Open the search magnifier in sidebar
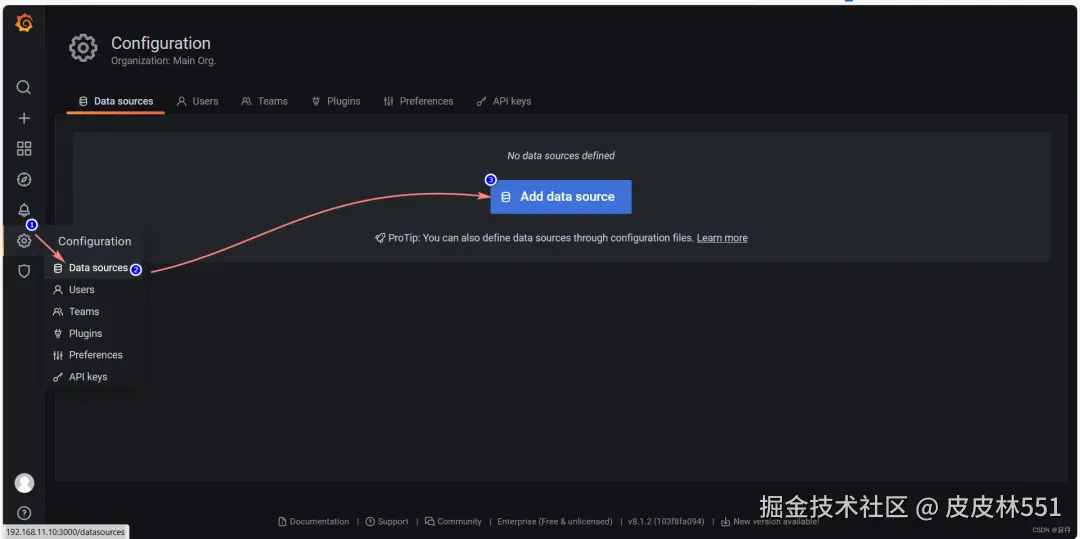Viewport: 1080px width, 539px height. pyautogui.click(x=24, y=87)
